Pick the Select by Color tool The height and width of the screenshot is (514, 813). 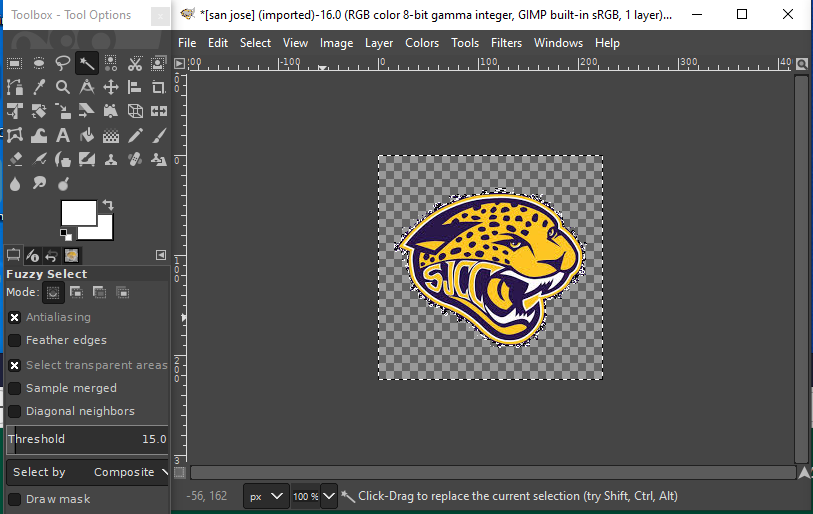[x=110, y=63]
